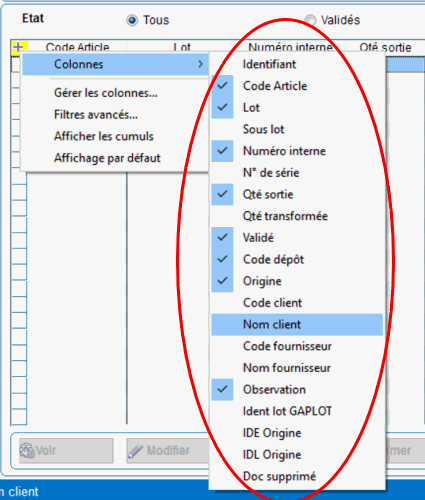Uncheck the Lot column entry
This screenshot has width=425, height=500.
tap(297, 108)
